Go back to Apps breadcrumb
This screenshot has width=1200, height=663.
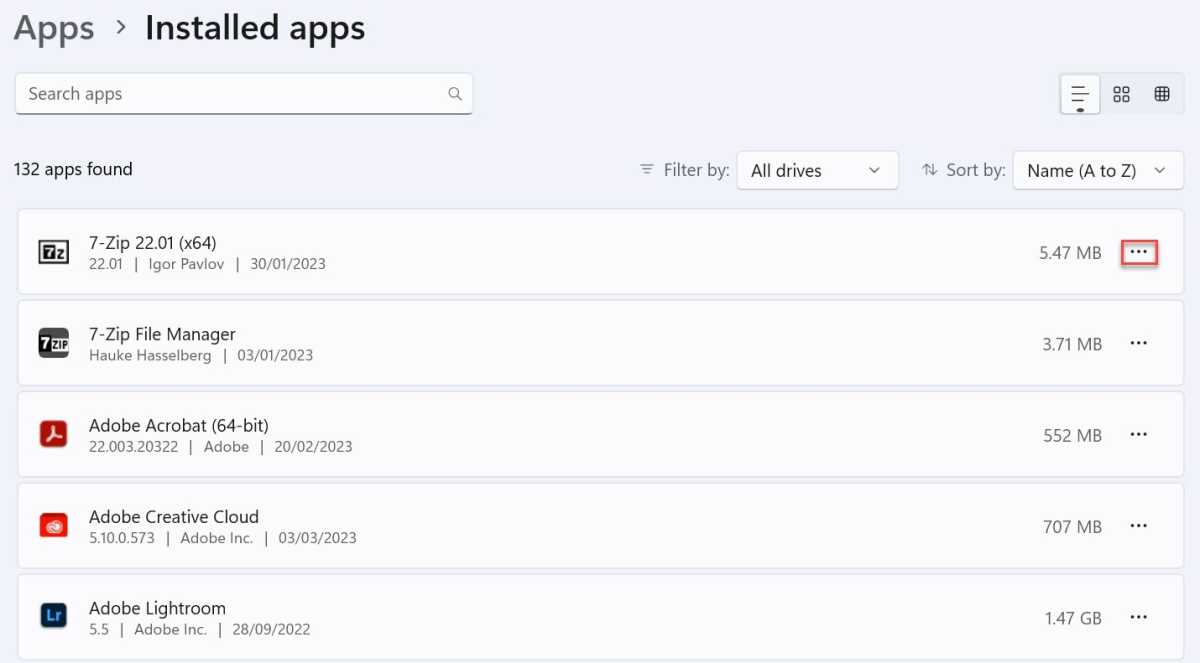[x=54, y=28]
